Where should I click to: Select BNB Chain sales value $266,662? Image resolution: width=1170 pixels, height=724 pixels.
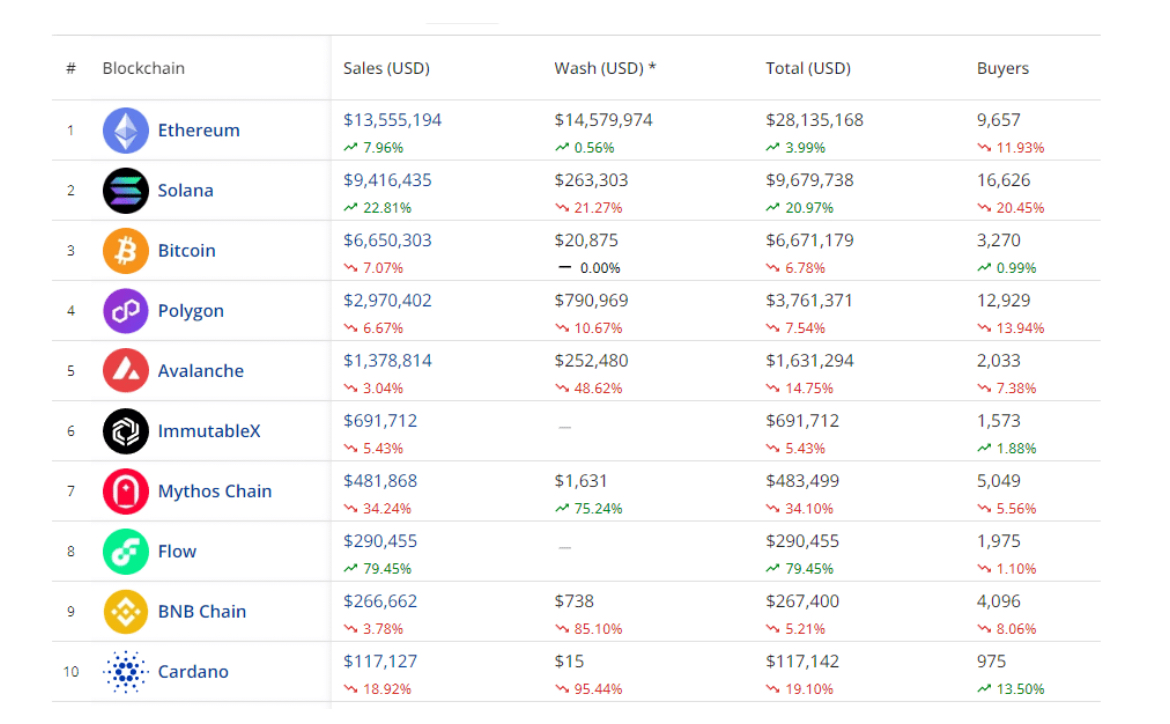pos(380,602)
